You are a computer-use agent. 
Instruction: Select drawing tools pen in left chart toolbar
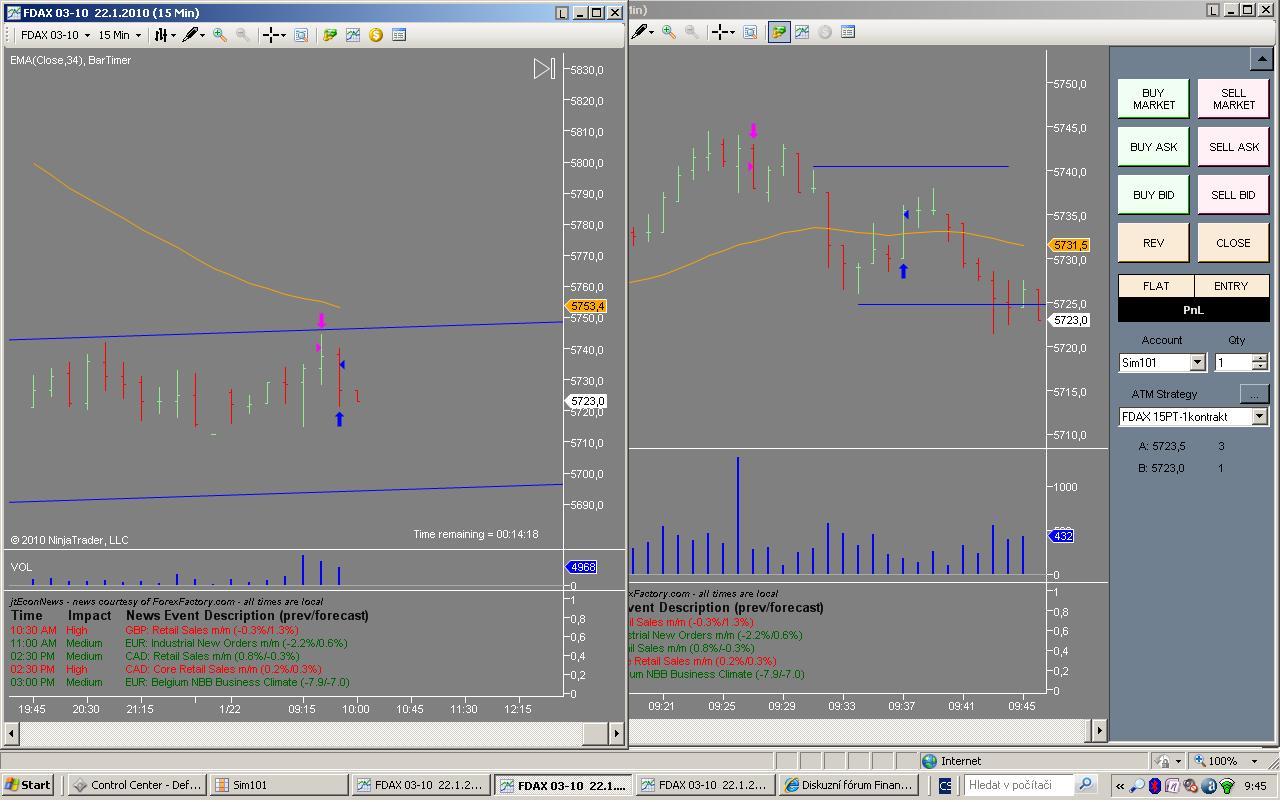193,35
